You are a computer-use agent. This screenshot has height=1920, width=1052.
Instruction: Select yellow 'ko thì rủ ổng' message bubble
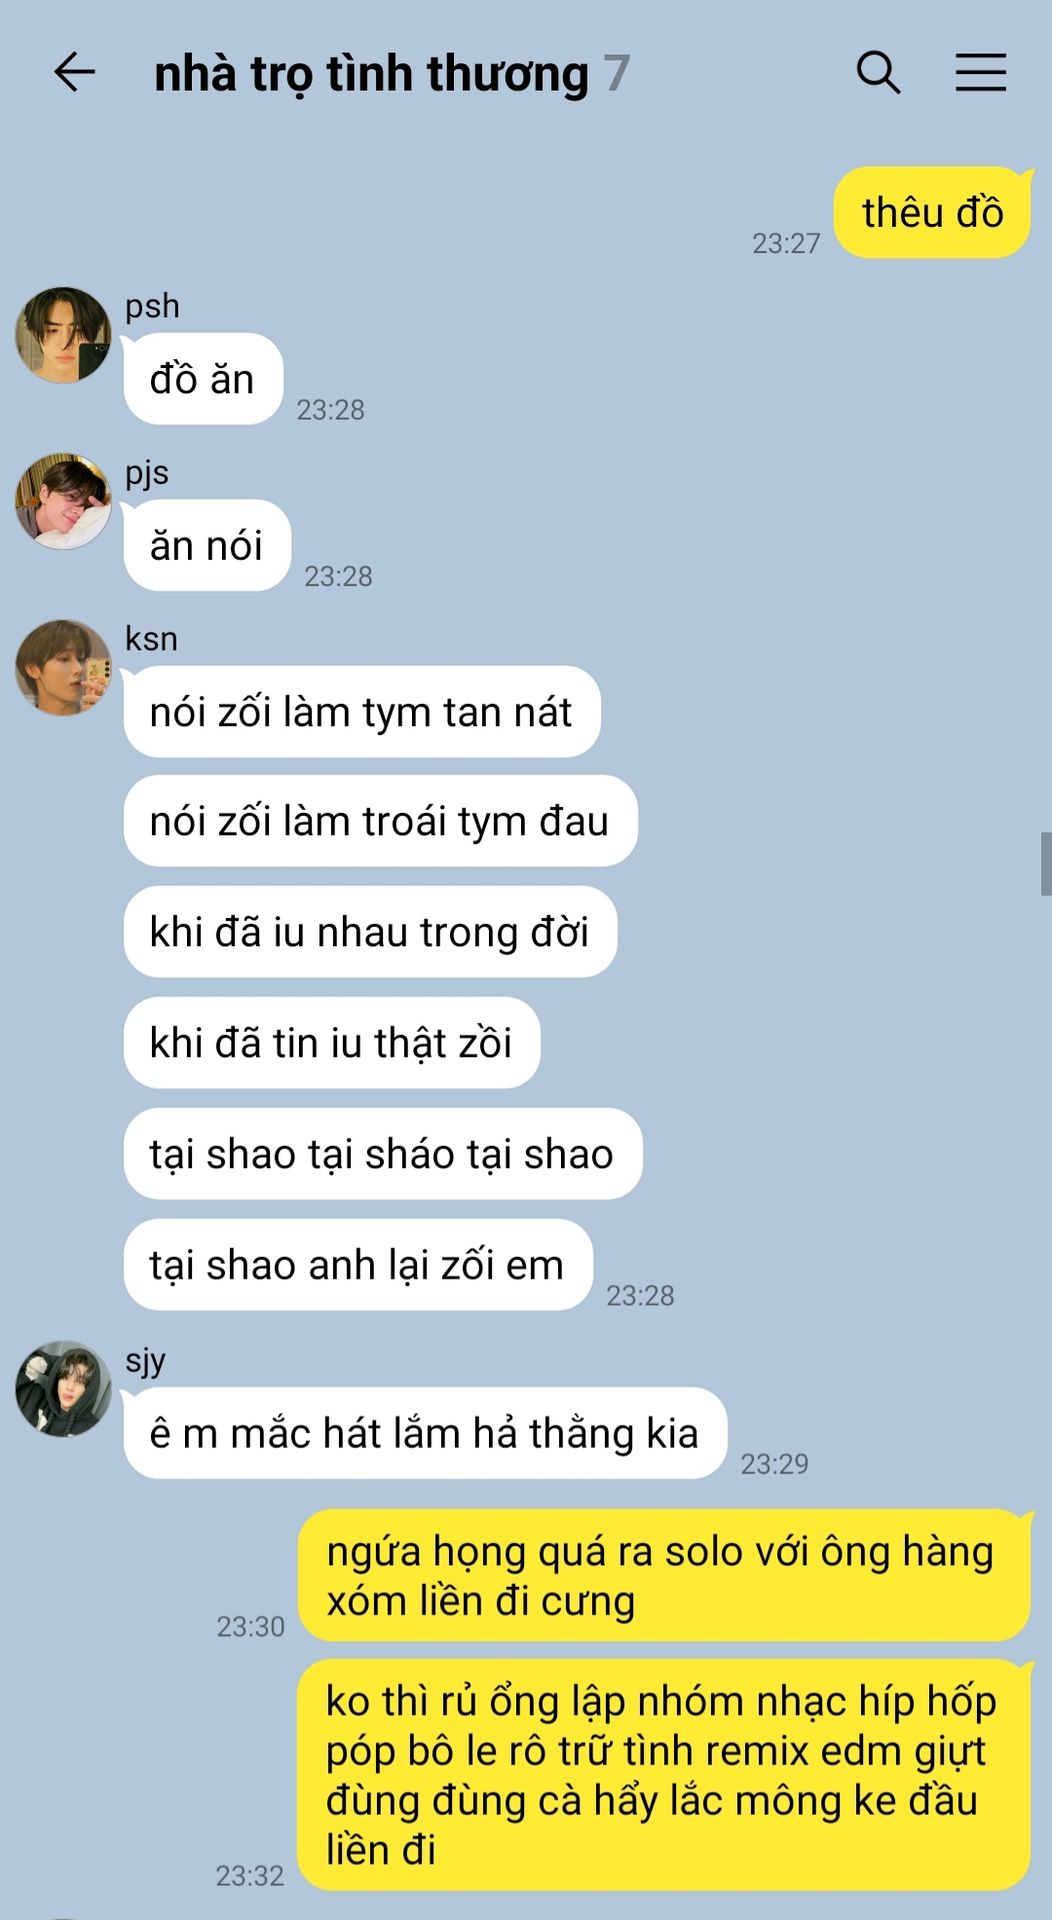[x=664, y=1775]
